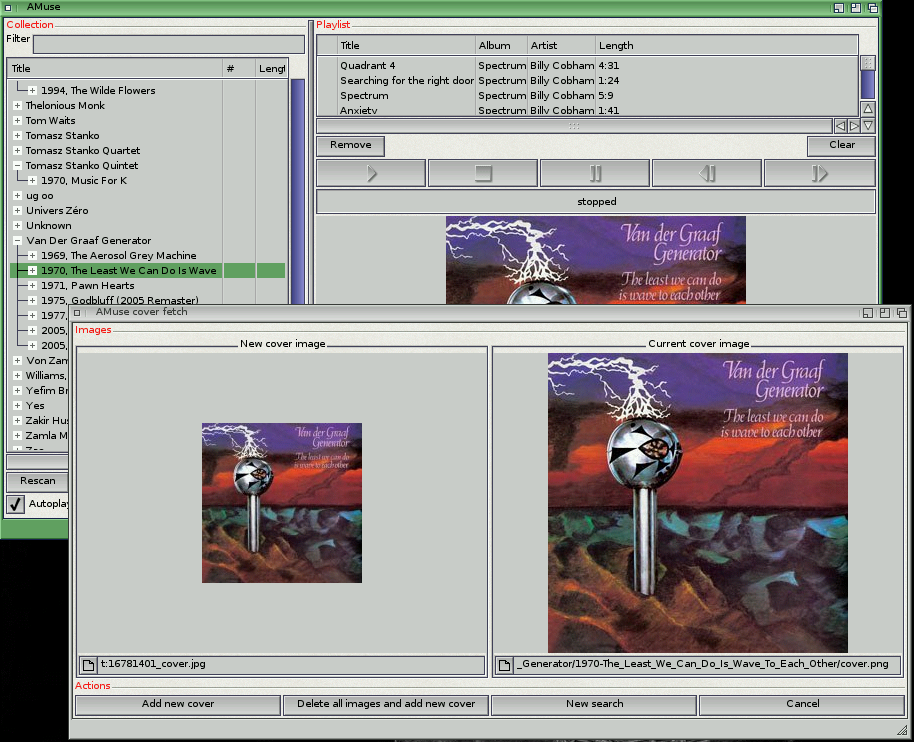
Task: Click the AMuse cover fetch window close gadget
Action: (x=77, y=312)
